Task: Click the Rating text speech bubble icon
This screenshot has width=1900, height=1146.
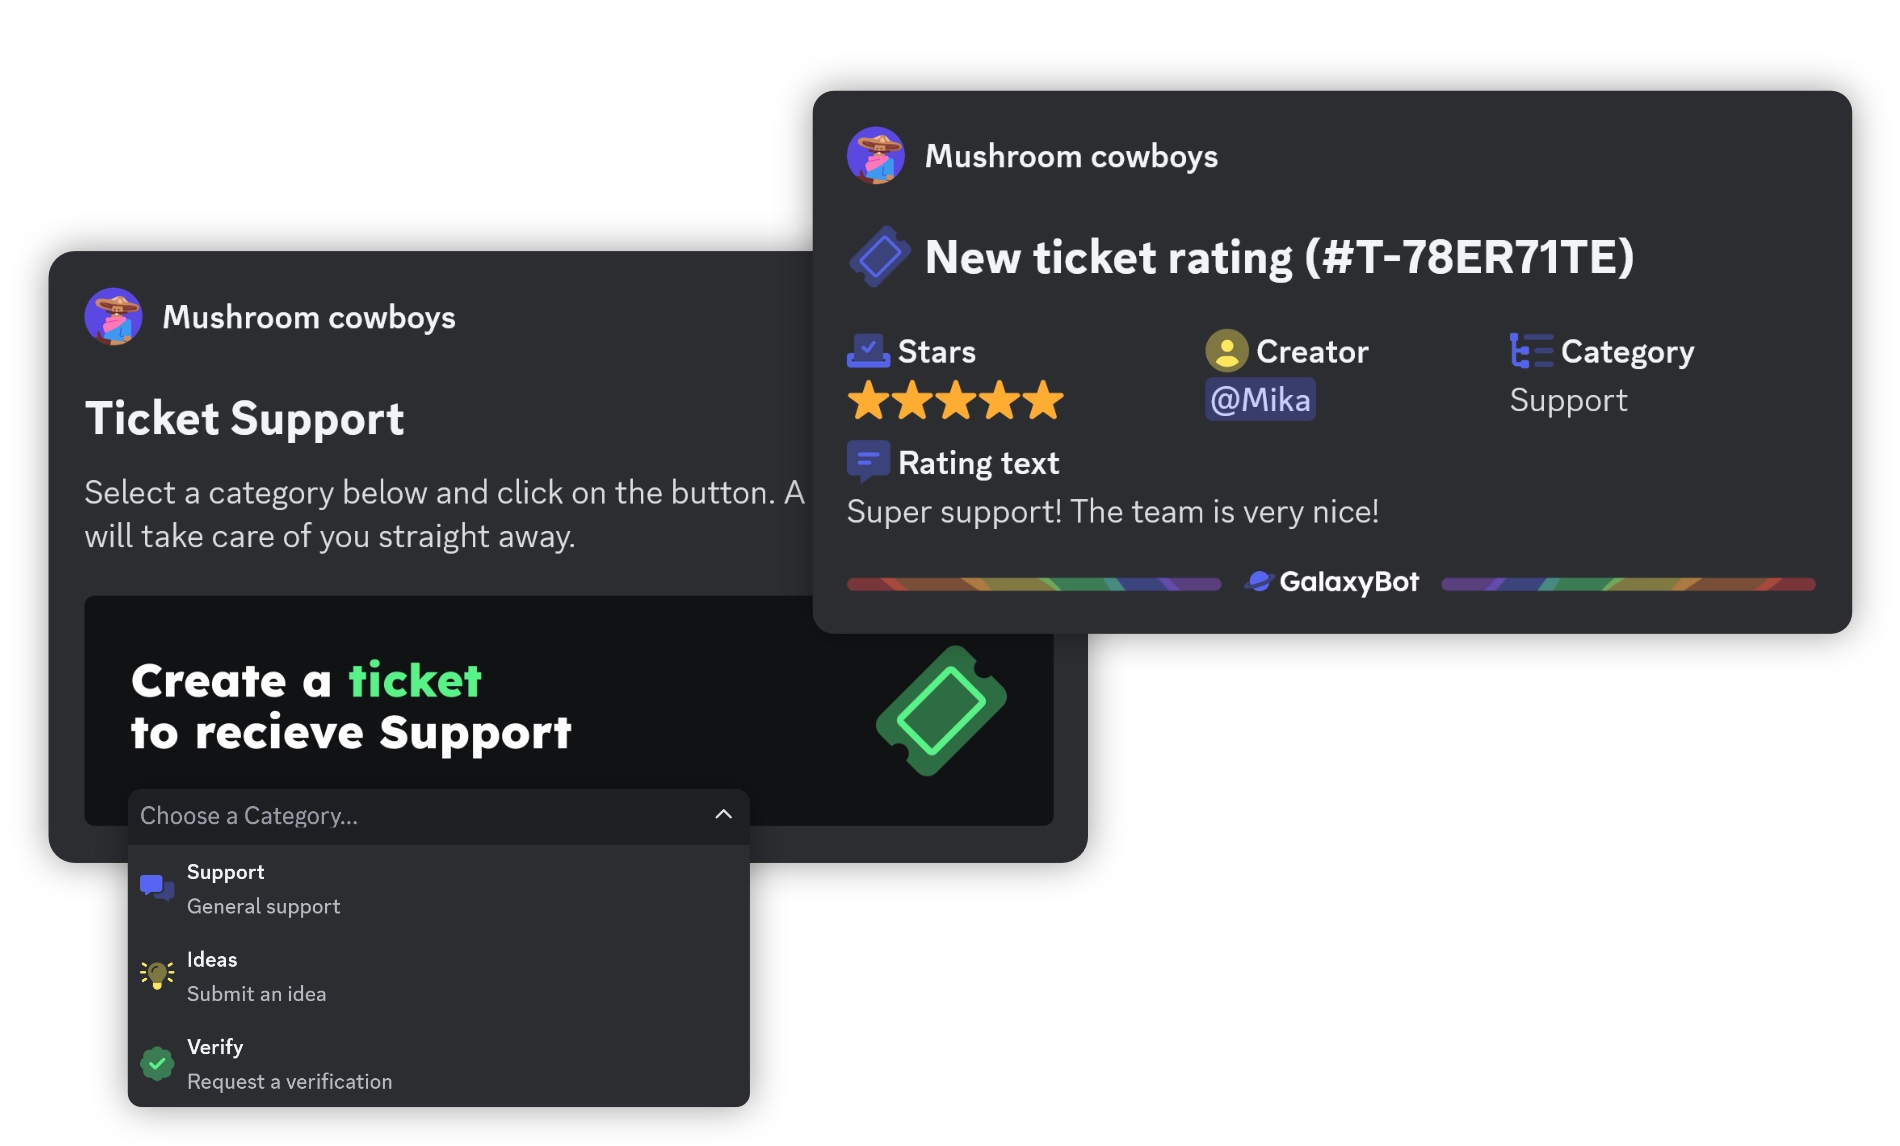Action: pyautogui.click(x=868, y=460)
